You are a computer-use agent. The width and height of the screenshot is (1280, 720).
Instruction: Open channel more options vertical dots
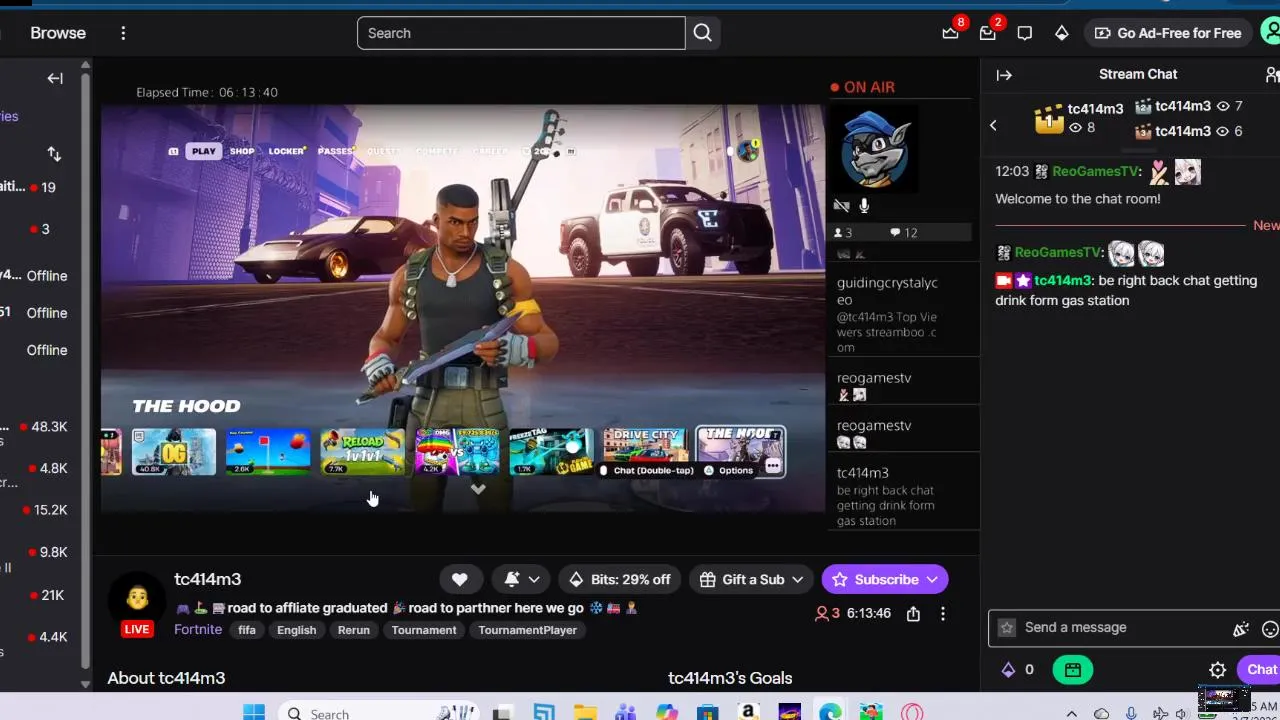[942, 614]
